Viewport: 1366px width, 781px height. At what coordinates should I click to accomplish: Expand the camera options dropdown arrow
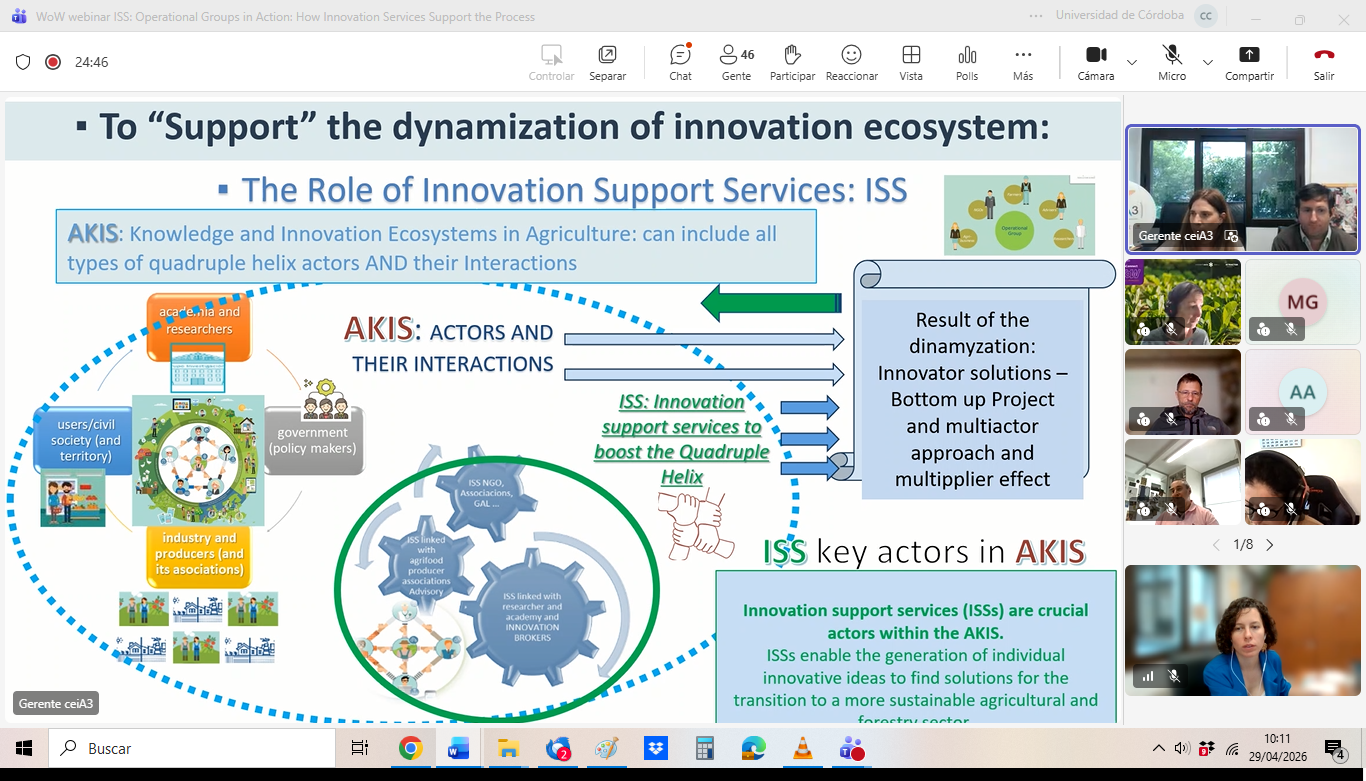tap(1132, 62)
